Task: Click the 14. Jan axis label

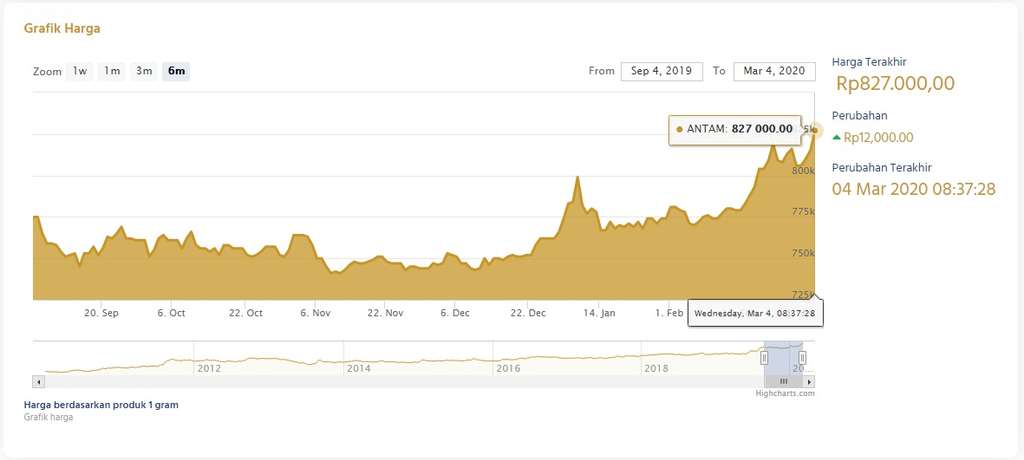Action: (600, 313)
